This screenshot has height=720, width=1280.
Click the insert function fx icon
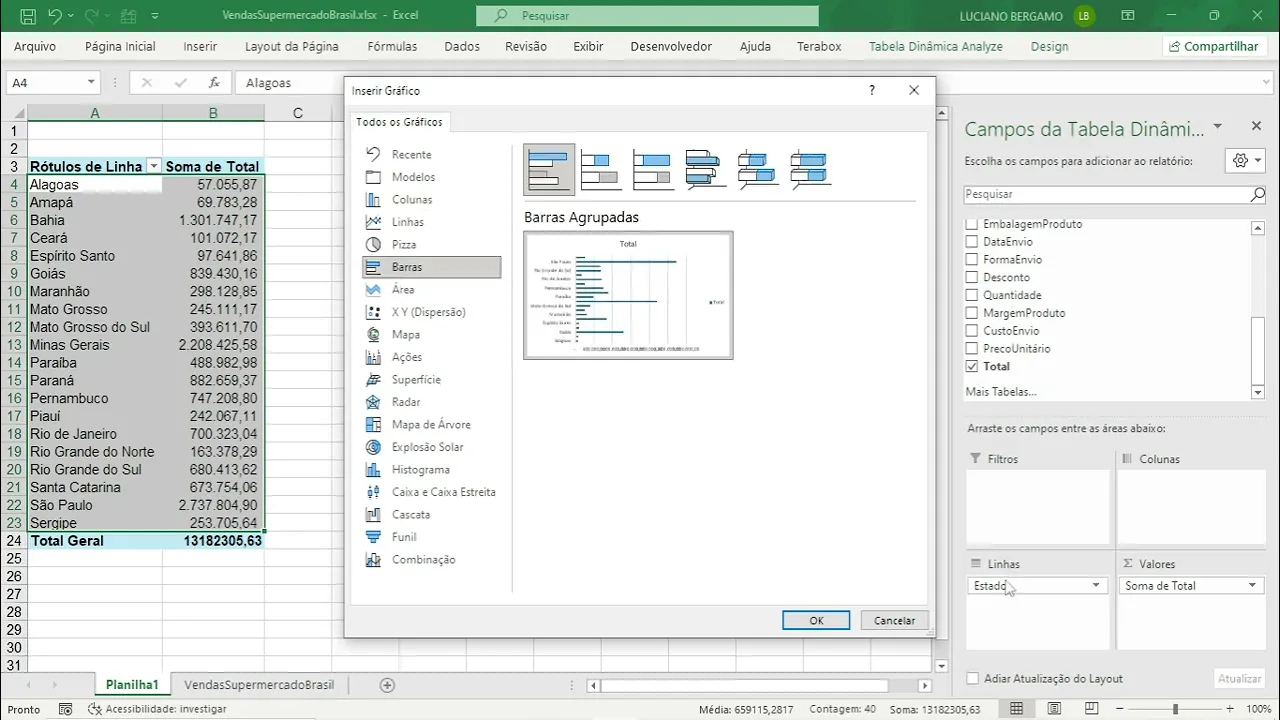(214, 83)
